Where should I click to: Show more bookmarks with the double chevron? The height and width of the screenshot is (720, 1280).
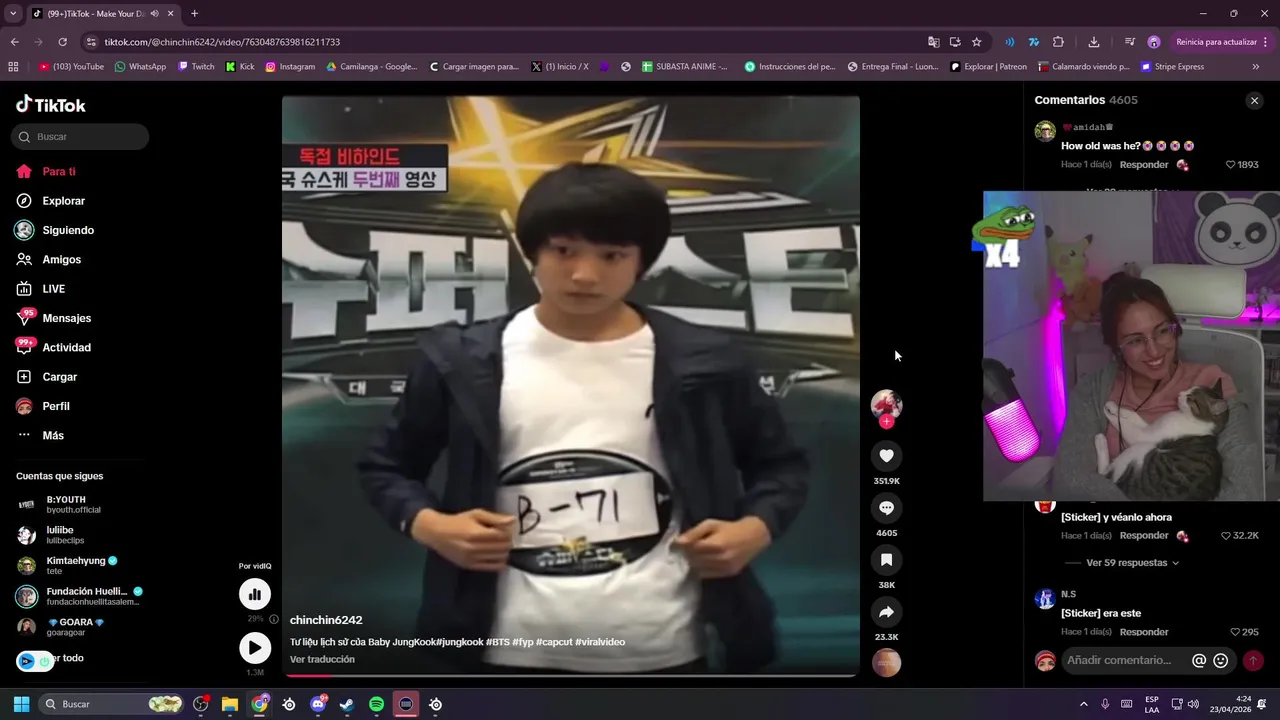click(x=1256, y=67)
